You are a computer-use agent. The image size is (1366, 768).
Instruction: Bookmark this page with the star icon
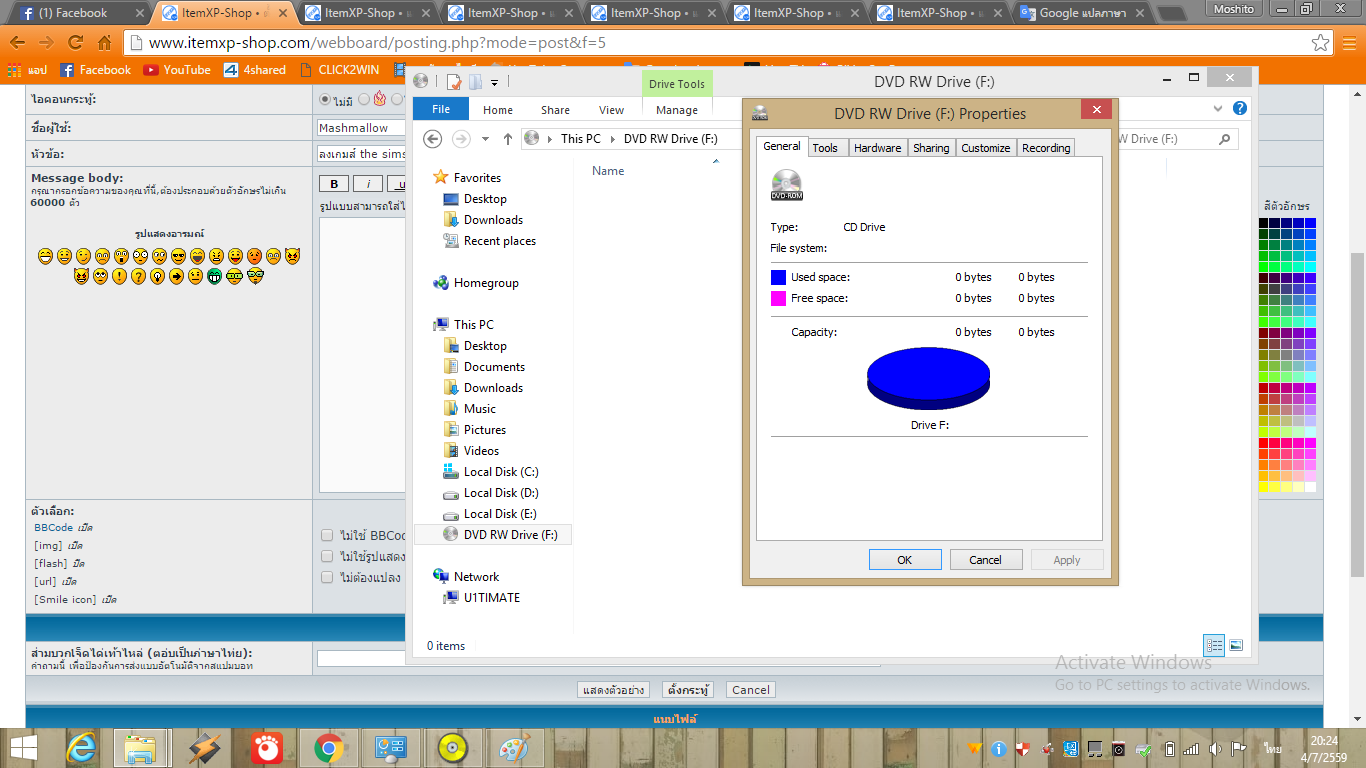point(1321,43)
